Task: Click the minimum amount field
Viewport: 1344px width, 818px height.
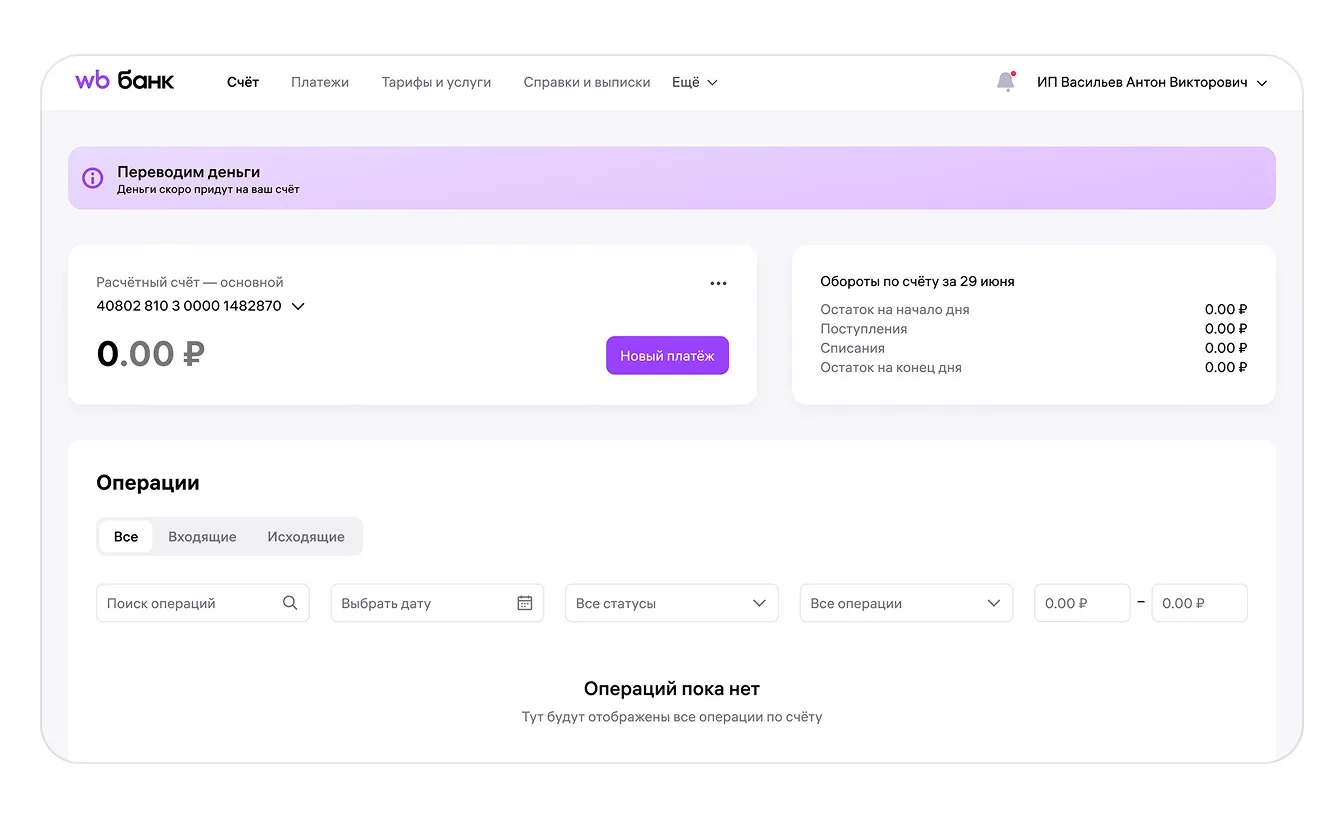Action: pyautogui.click(x=1081, y=603)
